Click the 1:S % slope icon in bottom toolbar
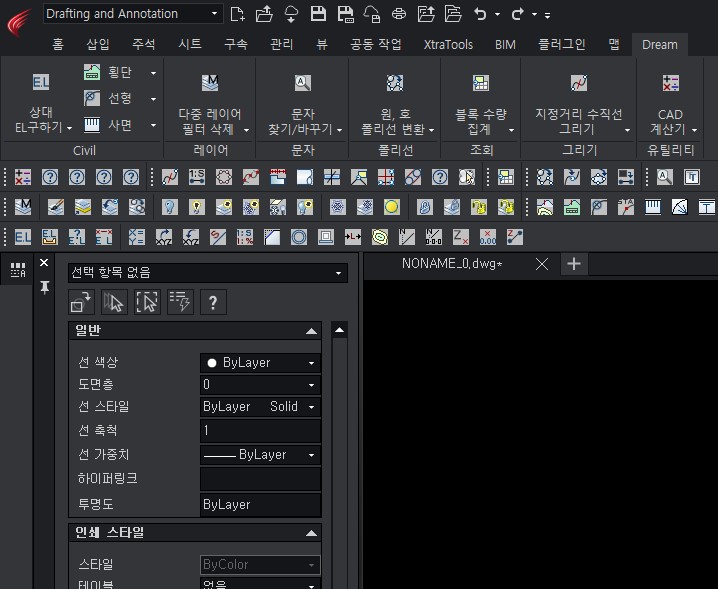 [x=245, y=237]
